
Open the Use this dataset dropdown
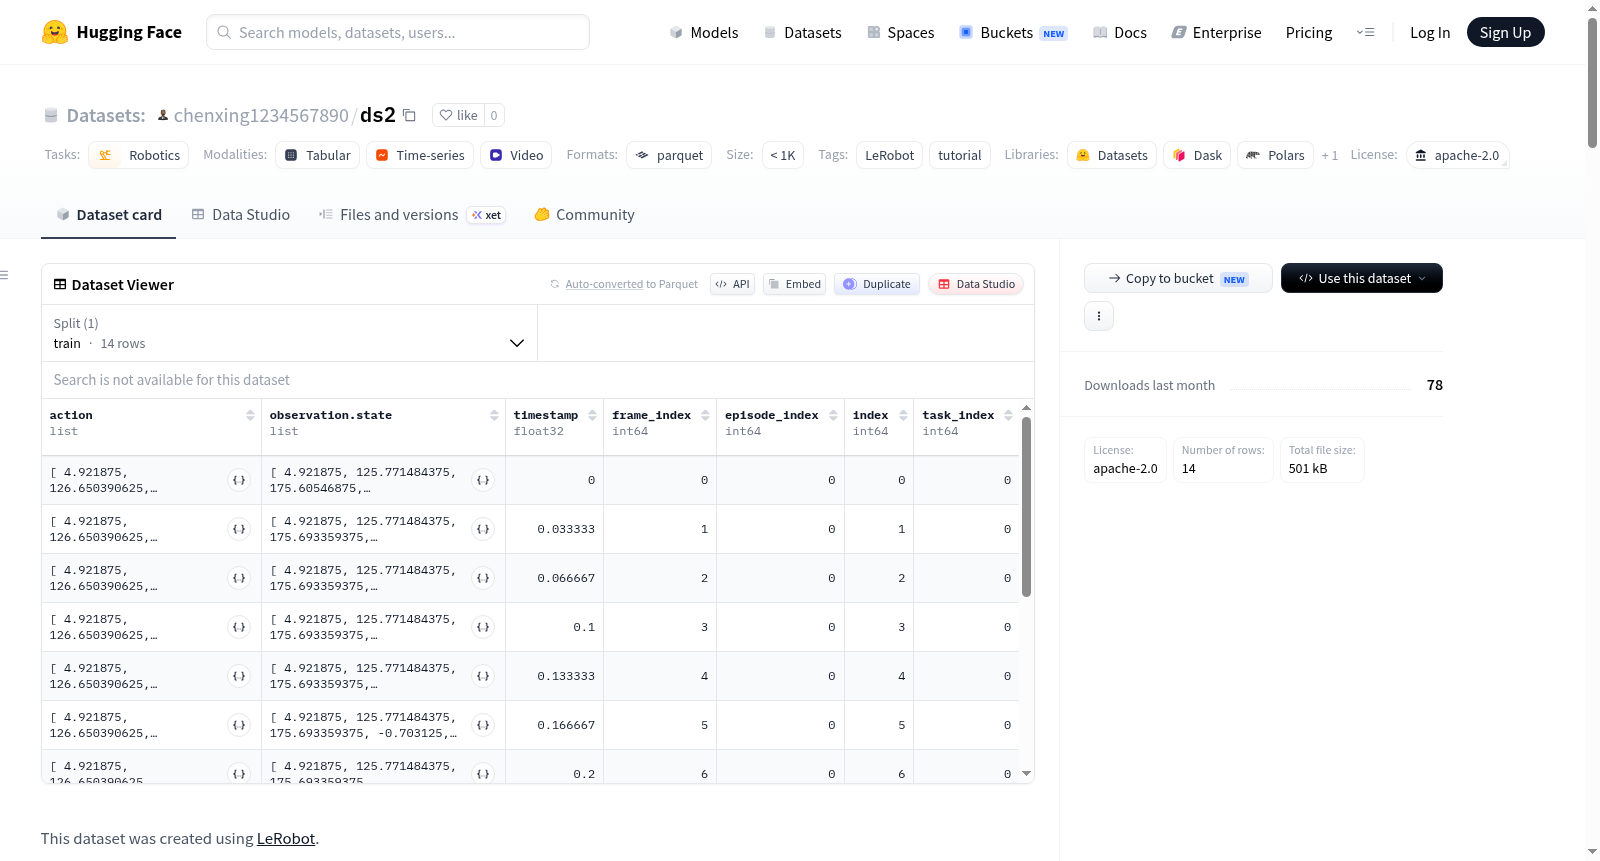pos(1361,278)
